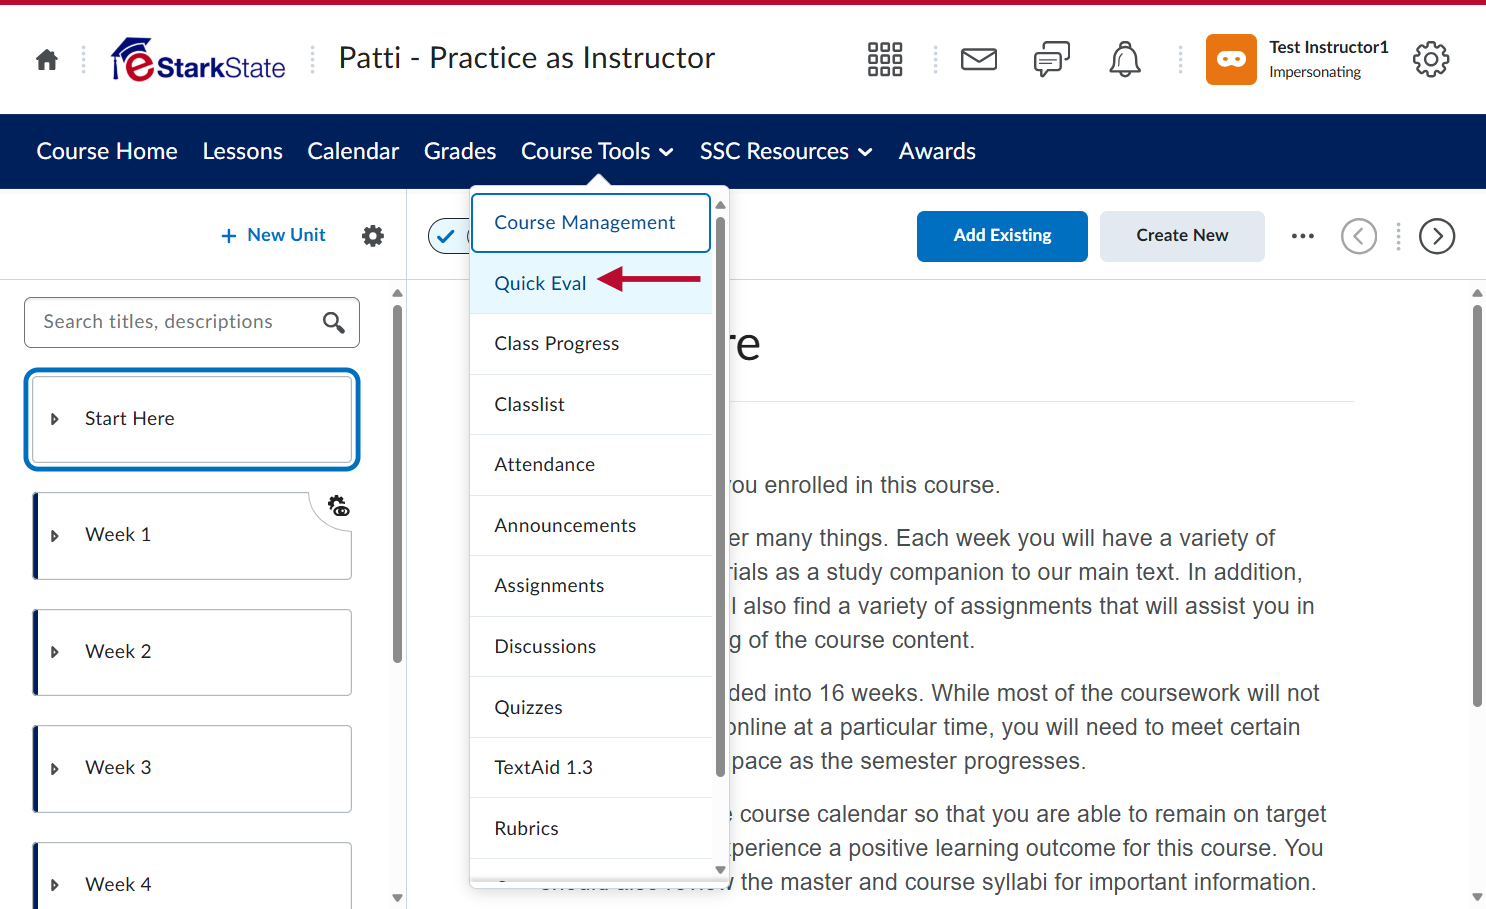Click Test Instructor1 orange avatar

point(1231,60)
